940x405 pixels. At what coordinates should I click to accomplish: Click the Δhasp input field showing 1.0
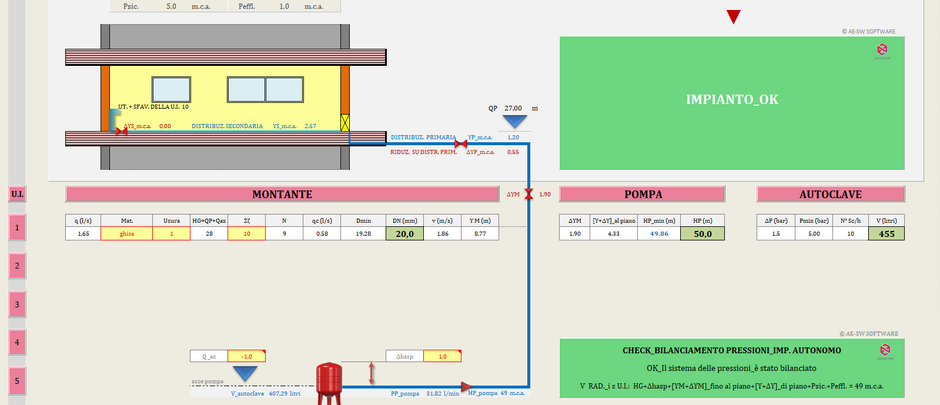pyautogui.click(x=441, y=356)
